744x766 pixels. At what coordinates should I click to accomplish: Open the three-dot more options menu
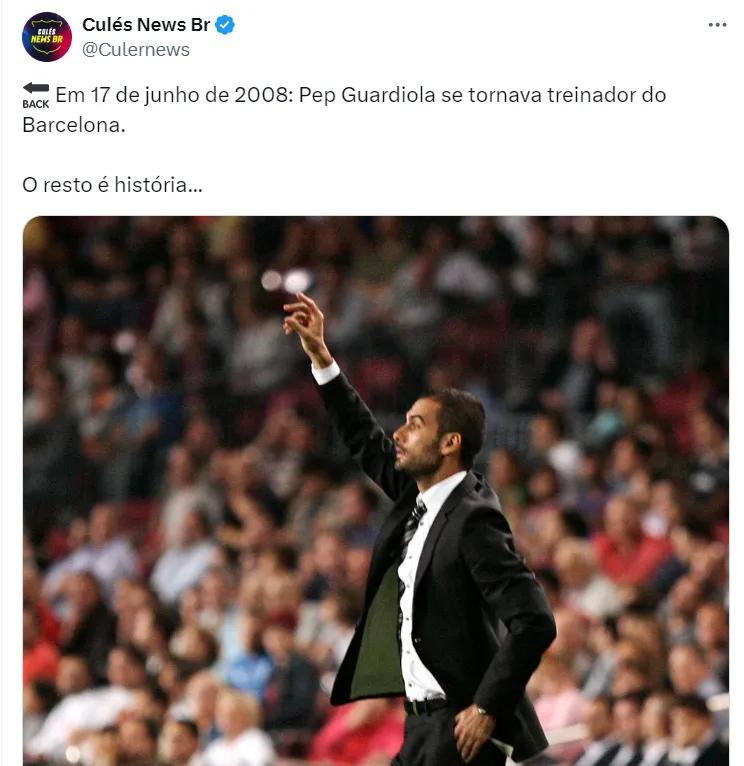coord(717,25)
